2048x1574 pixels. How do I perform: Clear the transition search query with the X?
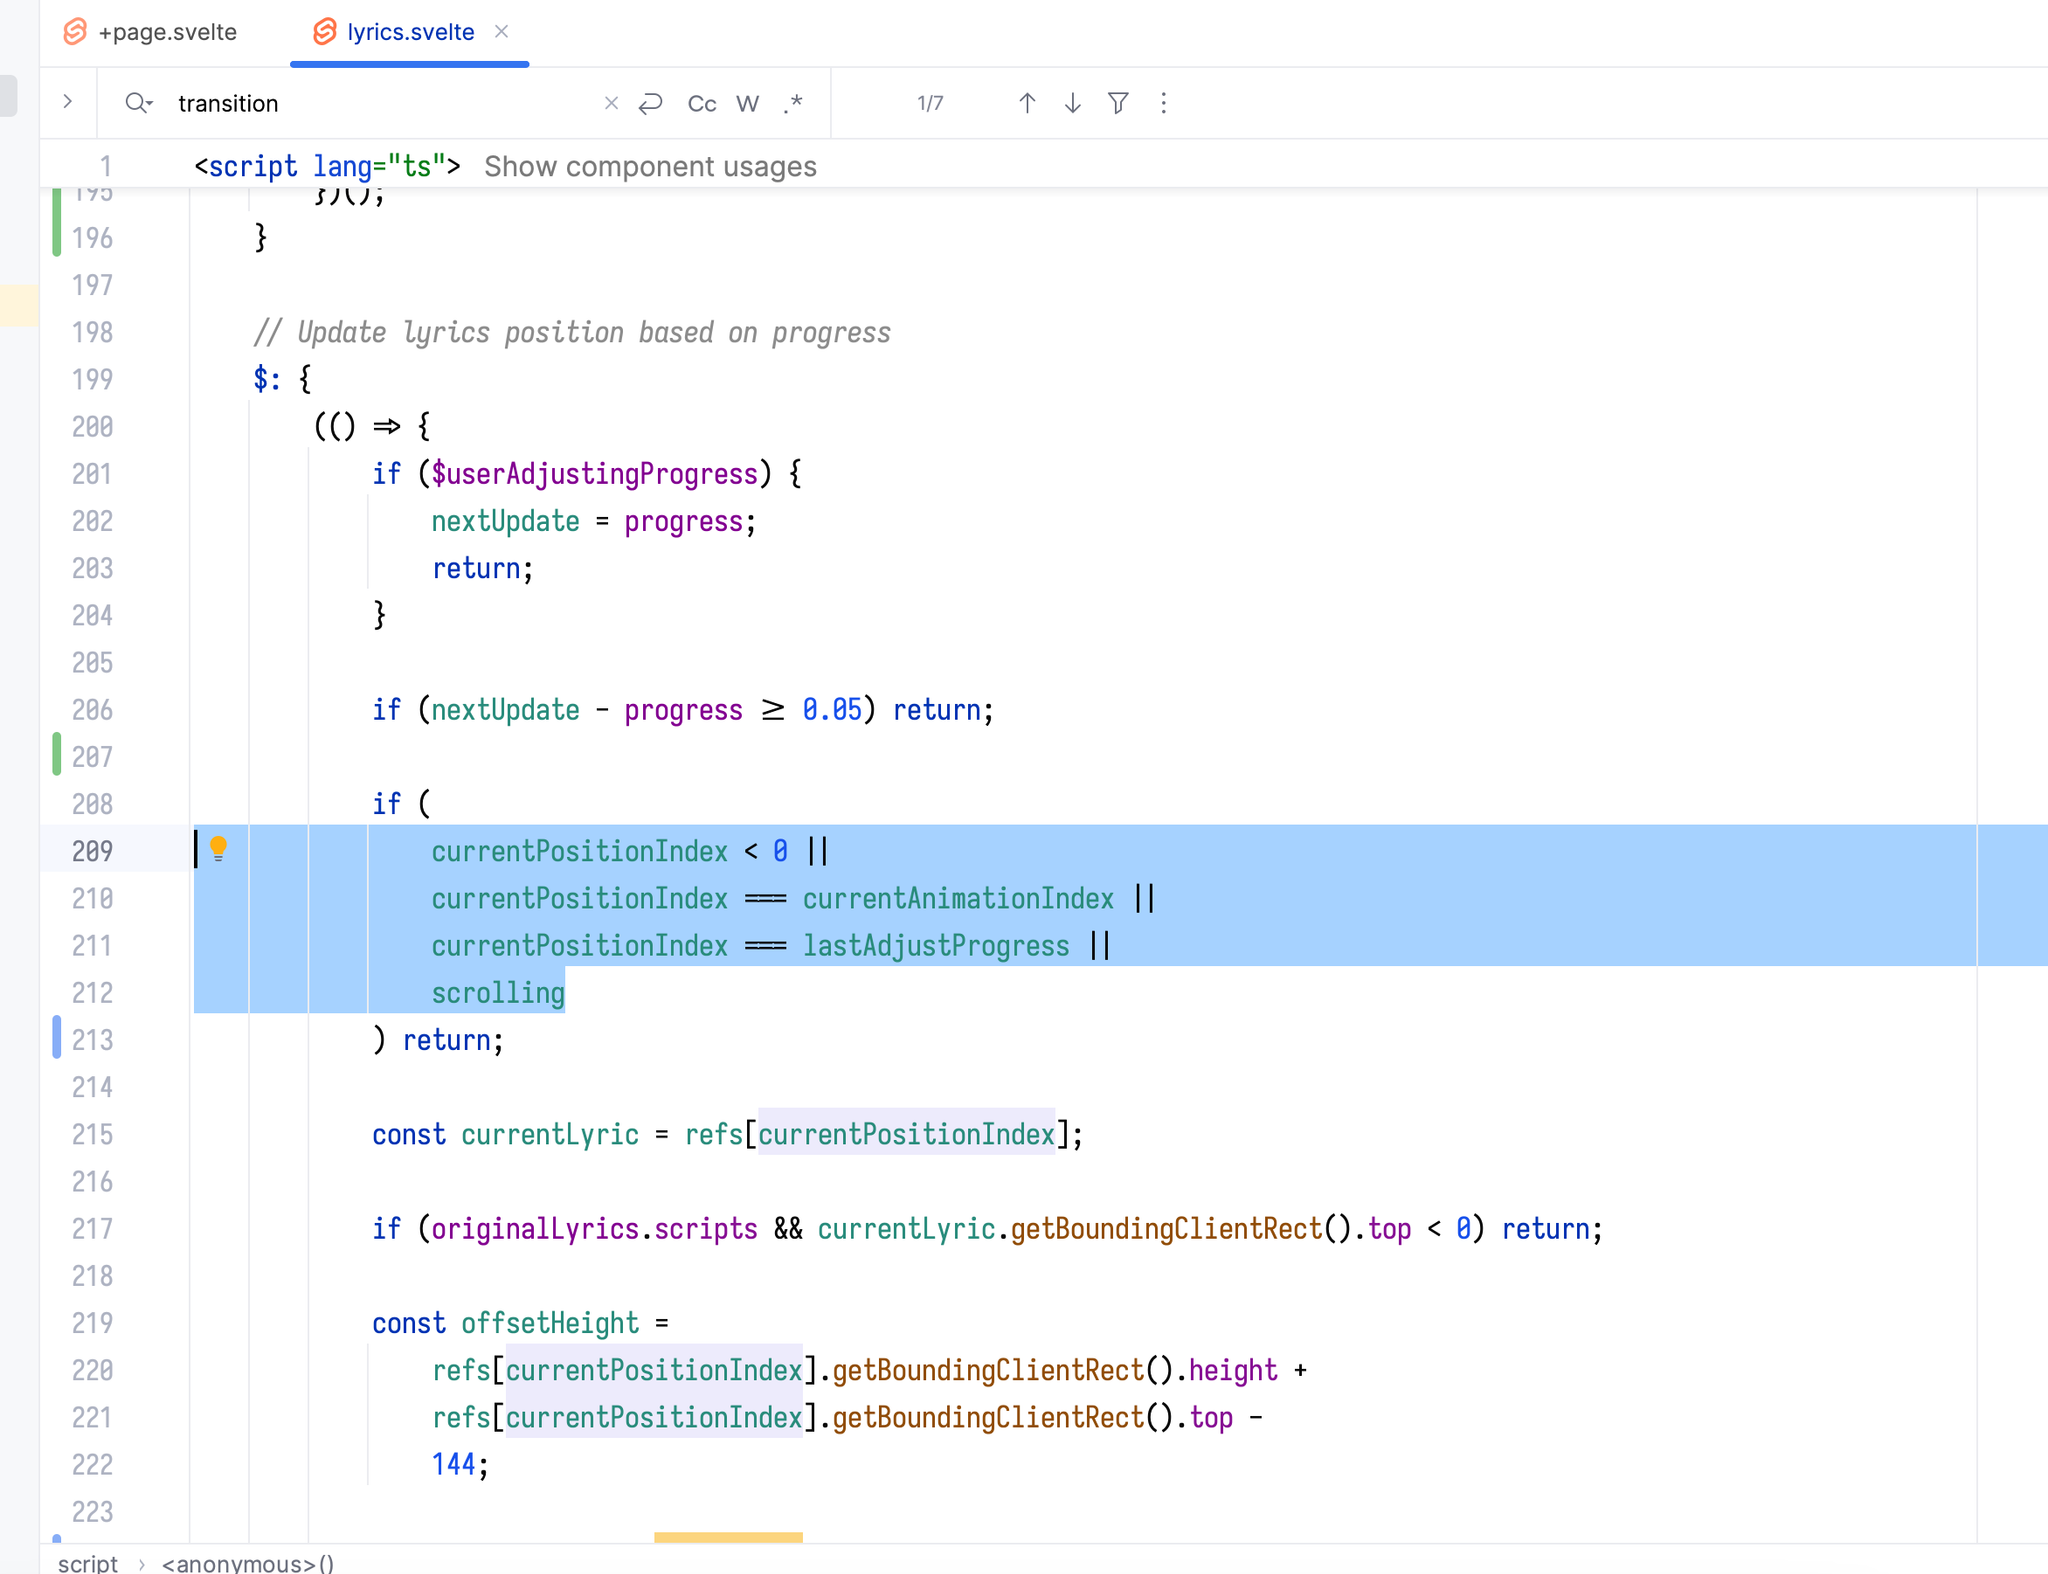point(610,102)
